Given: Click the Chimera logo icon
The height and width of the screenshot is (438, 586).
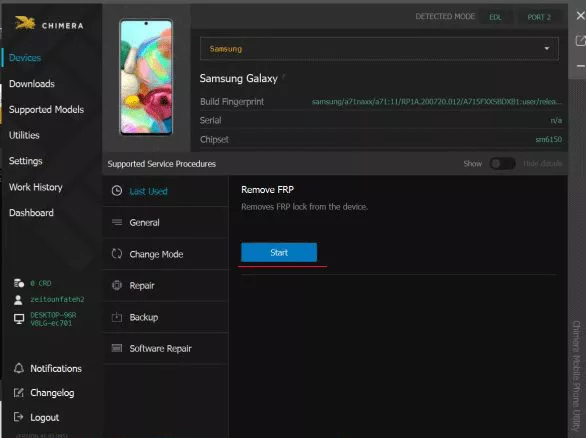Looking at the screenshot, I should point(25,24).
